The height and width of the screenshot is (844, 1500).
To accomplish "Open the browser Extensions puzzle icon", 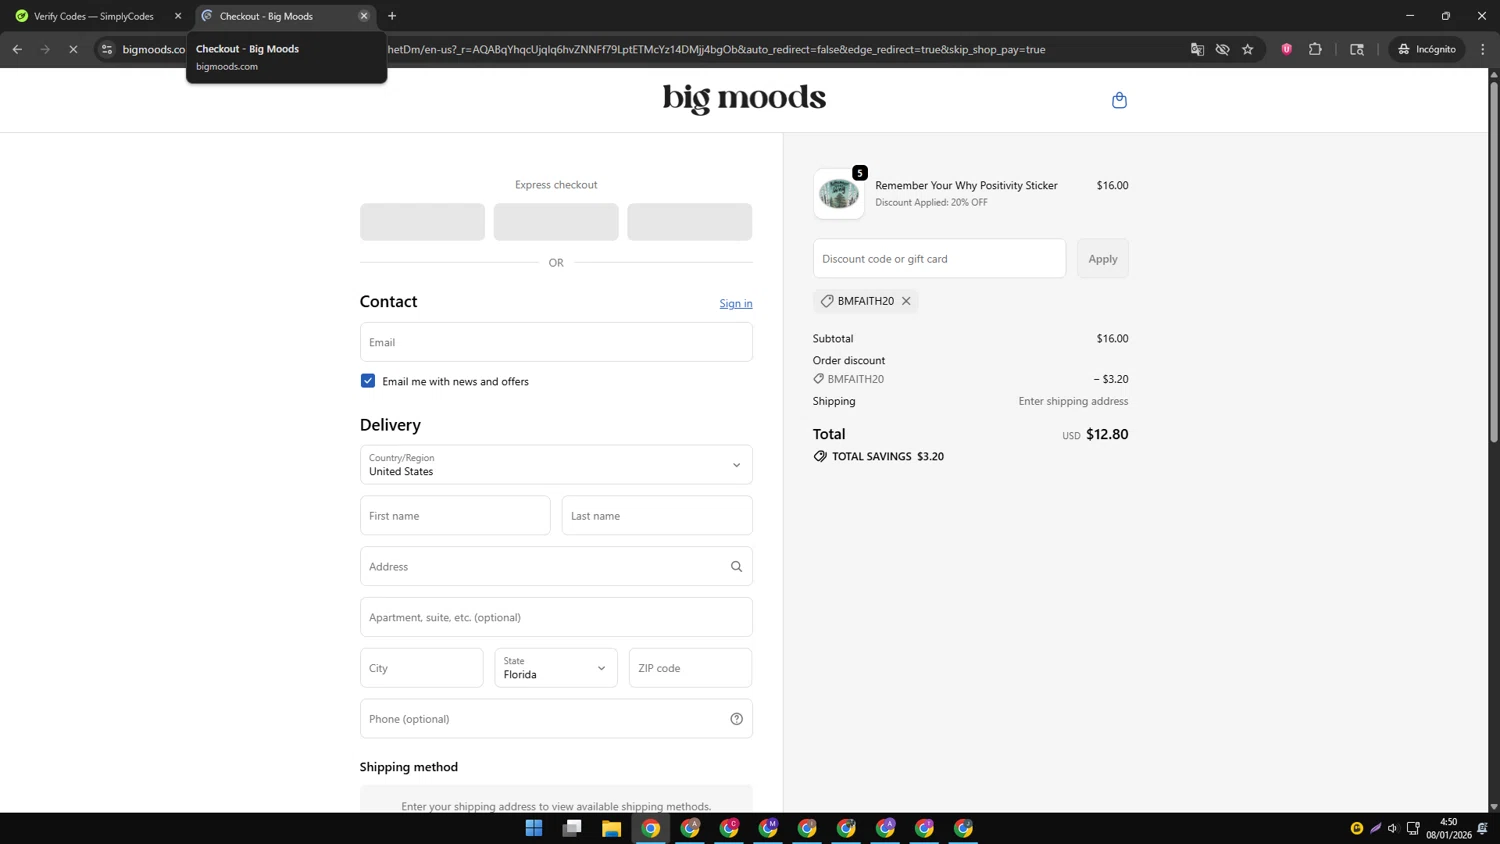I will [1315, 49].
